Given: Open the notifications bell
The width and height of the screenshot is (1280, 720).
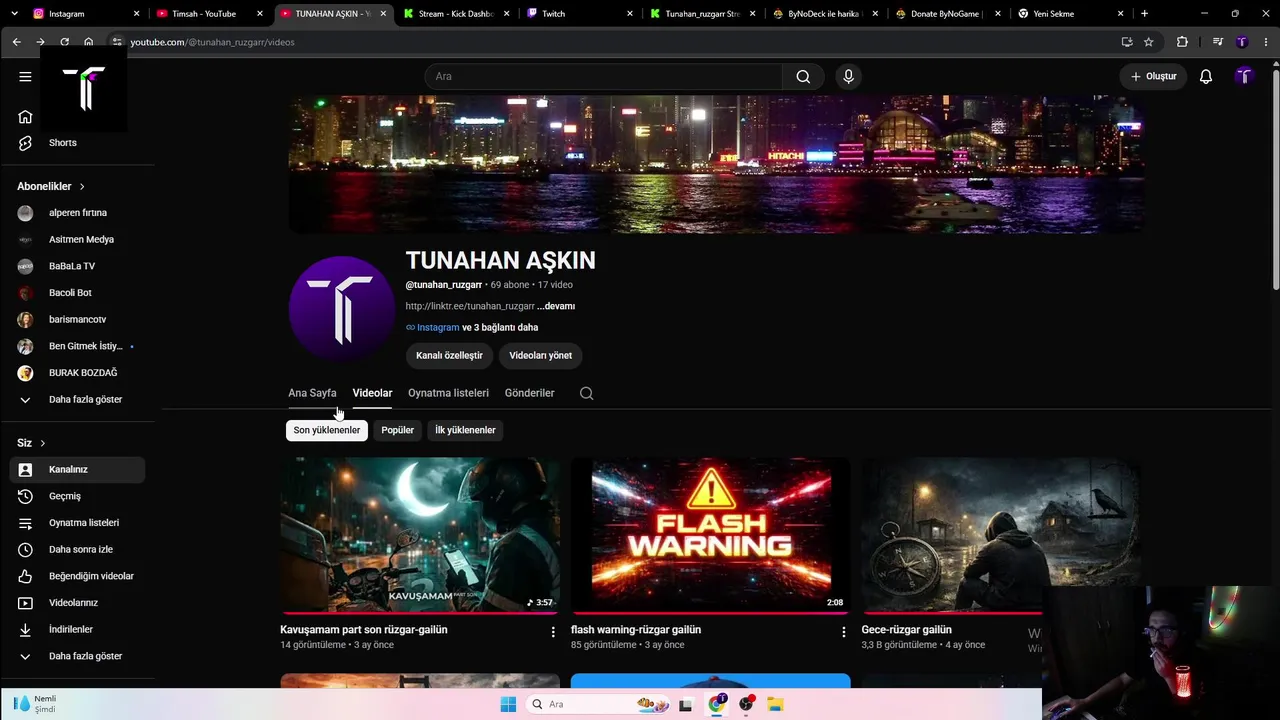Looking at the screenshot, I should [1206, 77].
